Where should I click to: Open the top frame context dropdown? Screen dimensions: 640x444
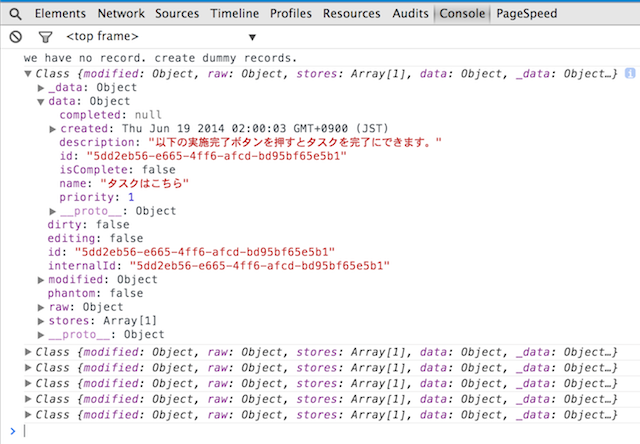pyautogui.click(x=160, y=36)
